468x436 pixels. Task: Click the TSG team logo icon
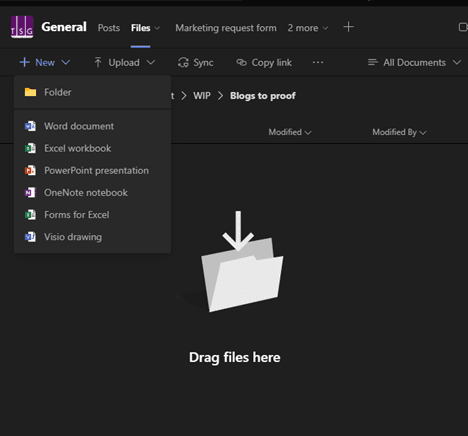pyautogui.click(x=22, y=27)
